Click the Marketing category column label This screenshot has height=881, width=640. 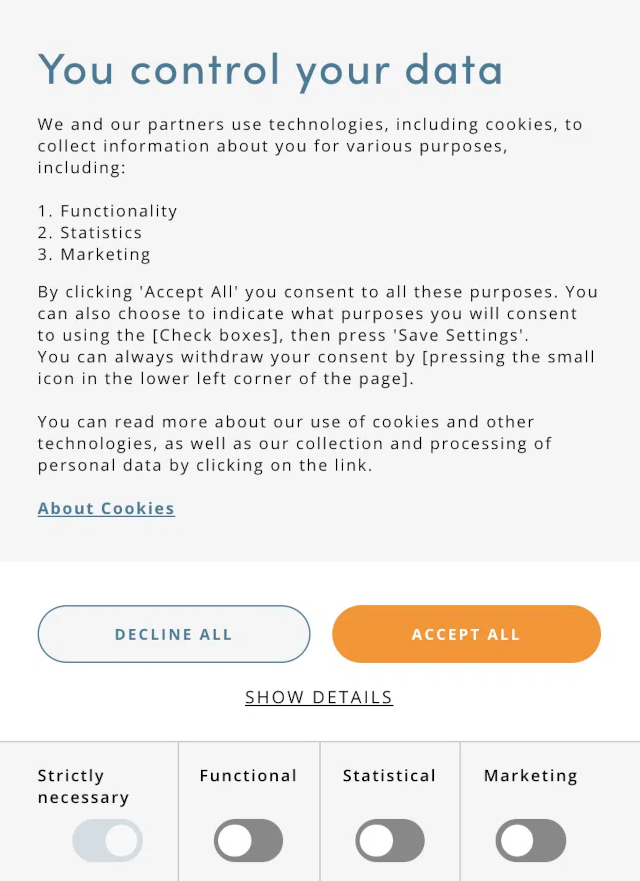tap(530, 775)
